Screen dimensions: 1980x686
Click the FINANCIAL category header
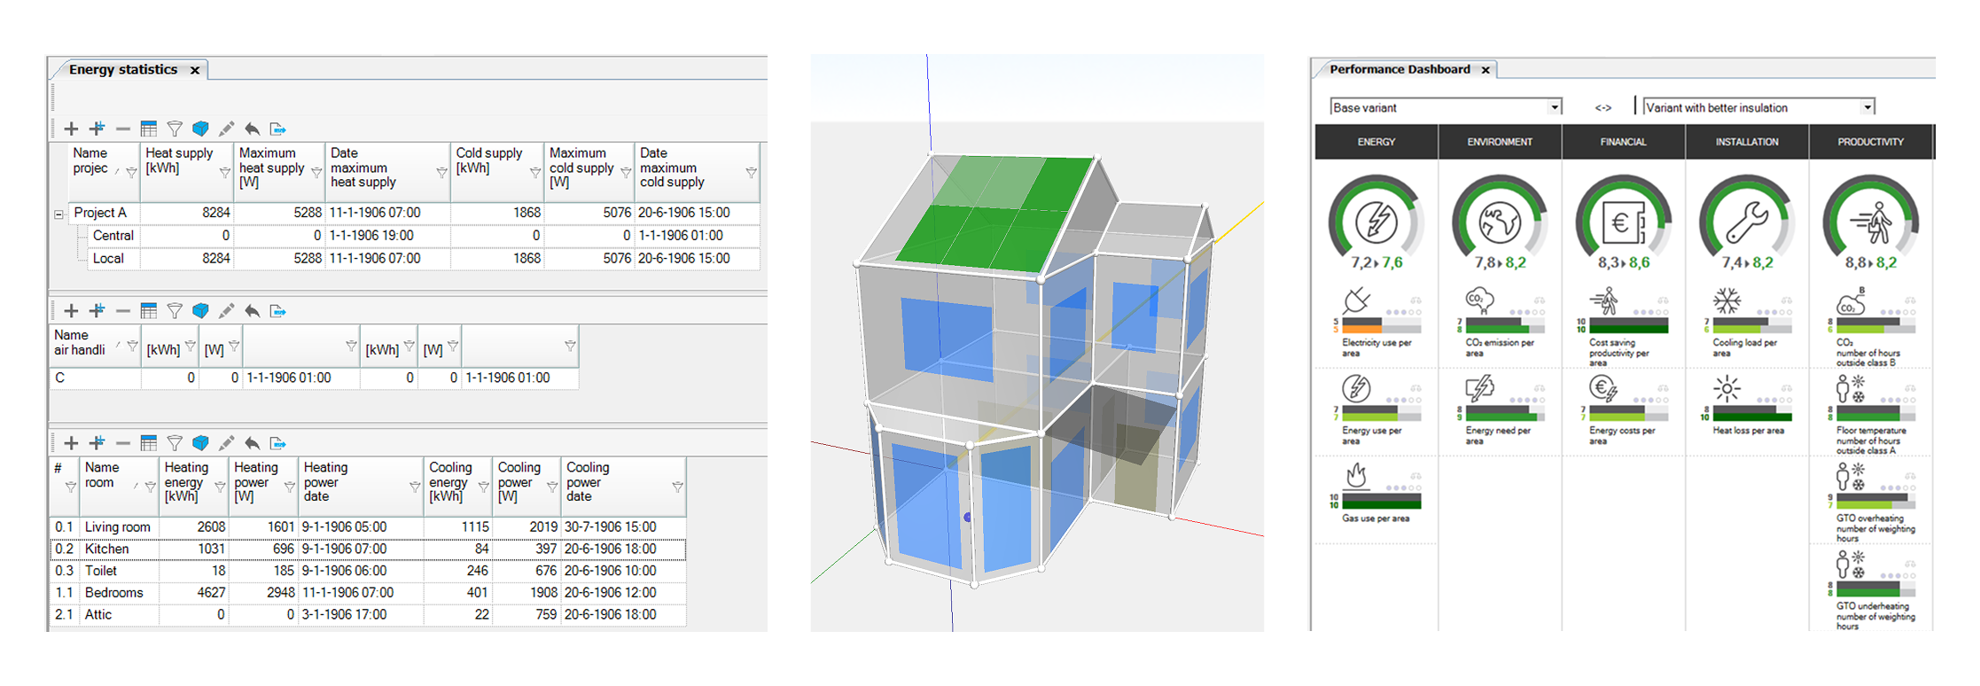point(1622,142)
